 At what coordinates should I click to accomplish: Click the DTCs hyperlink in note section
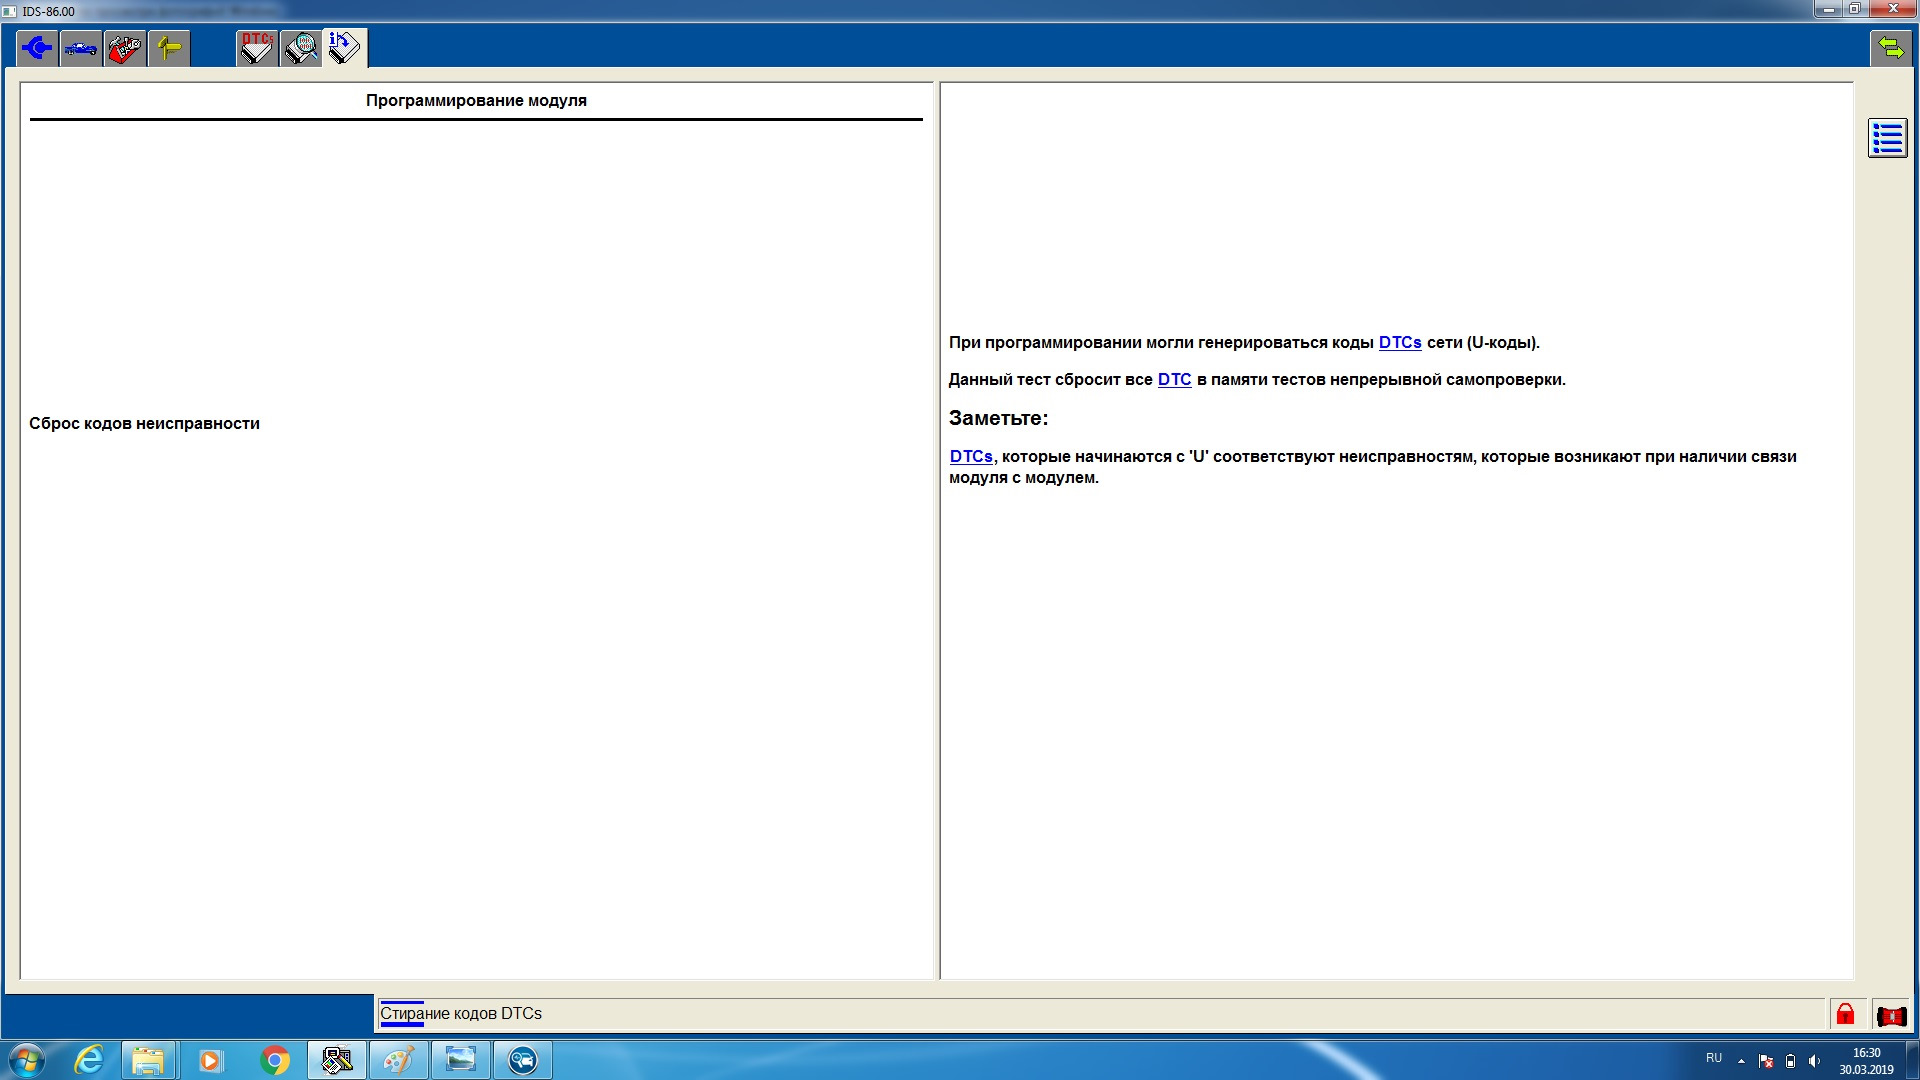tap(971, 456)
